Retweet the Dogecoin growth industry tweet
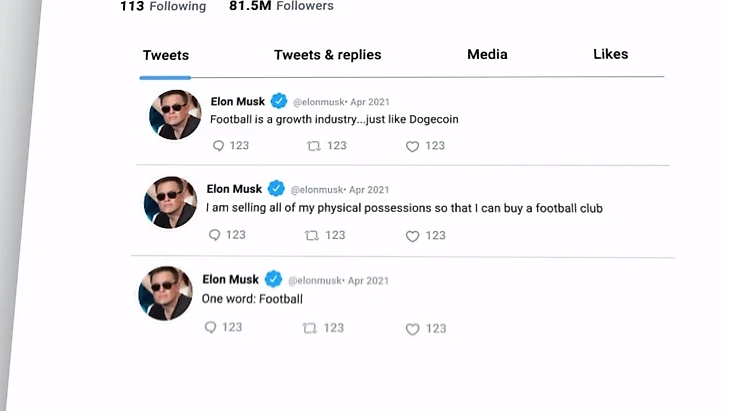 [314, 146]
